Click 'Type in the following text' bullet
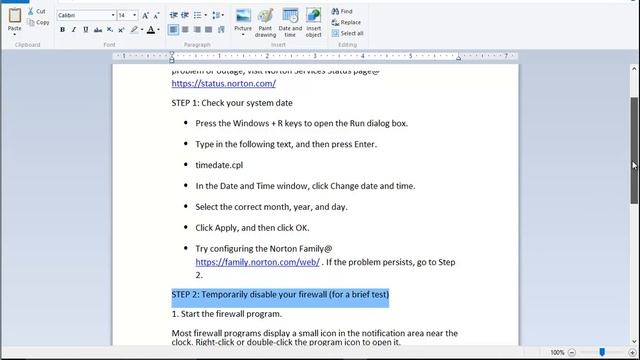 286,144
